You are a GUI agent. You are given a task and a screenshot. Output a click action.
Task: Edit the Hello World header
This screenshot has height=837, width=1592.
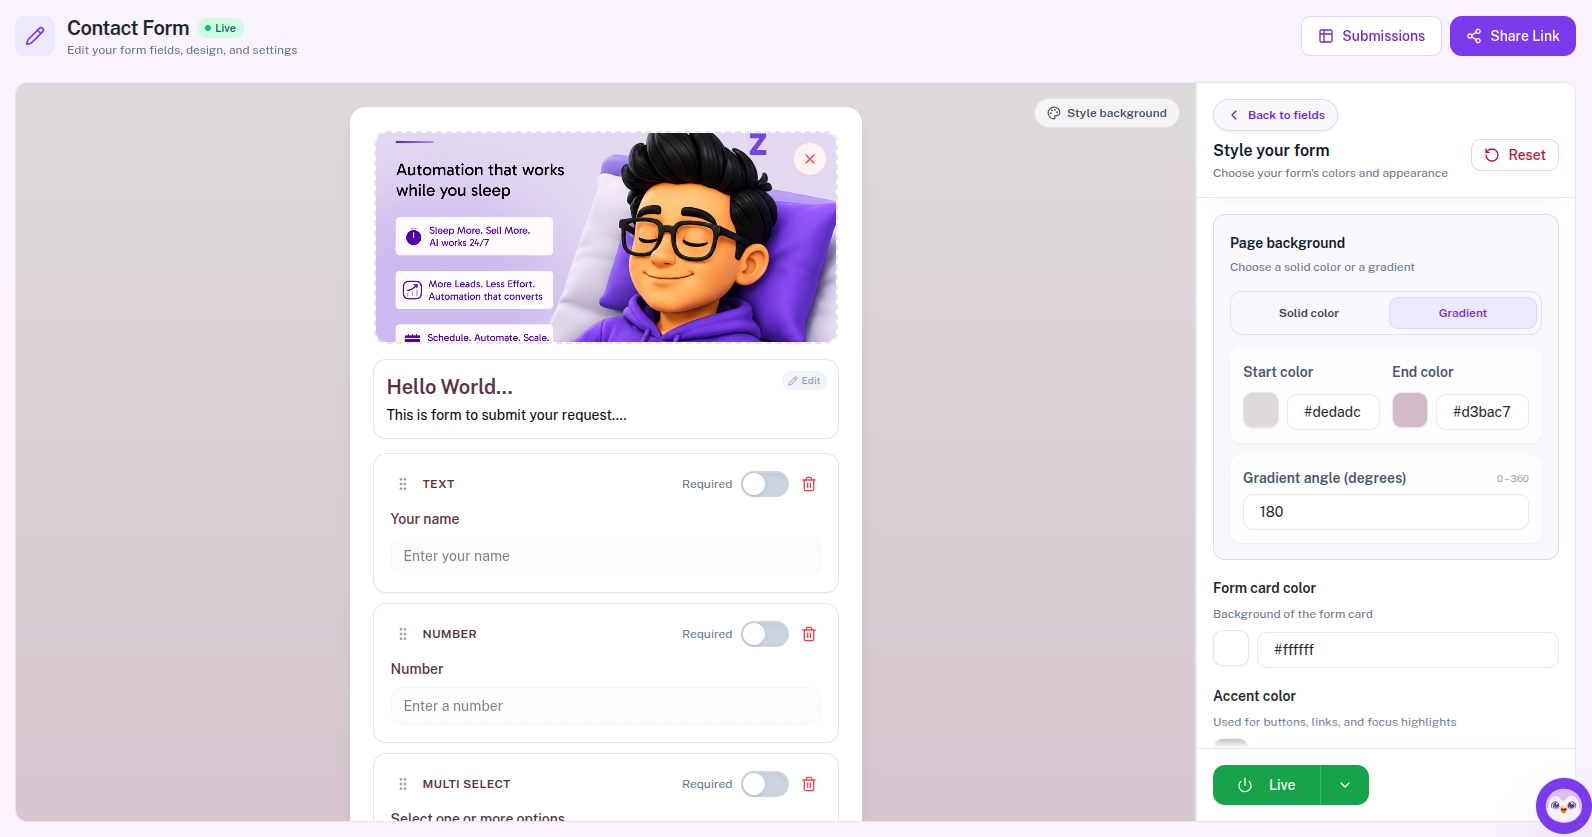coord(804,381)
